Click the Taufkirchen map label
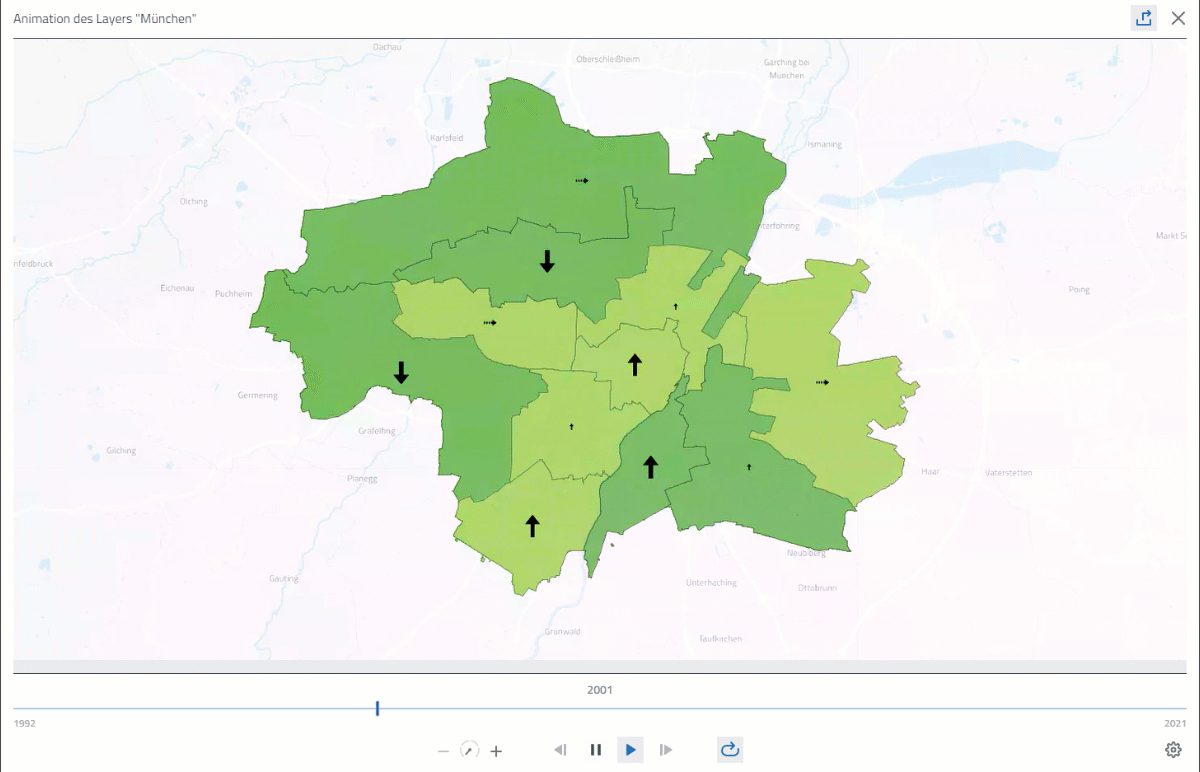1200x772 pixels. pos(721,639)
